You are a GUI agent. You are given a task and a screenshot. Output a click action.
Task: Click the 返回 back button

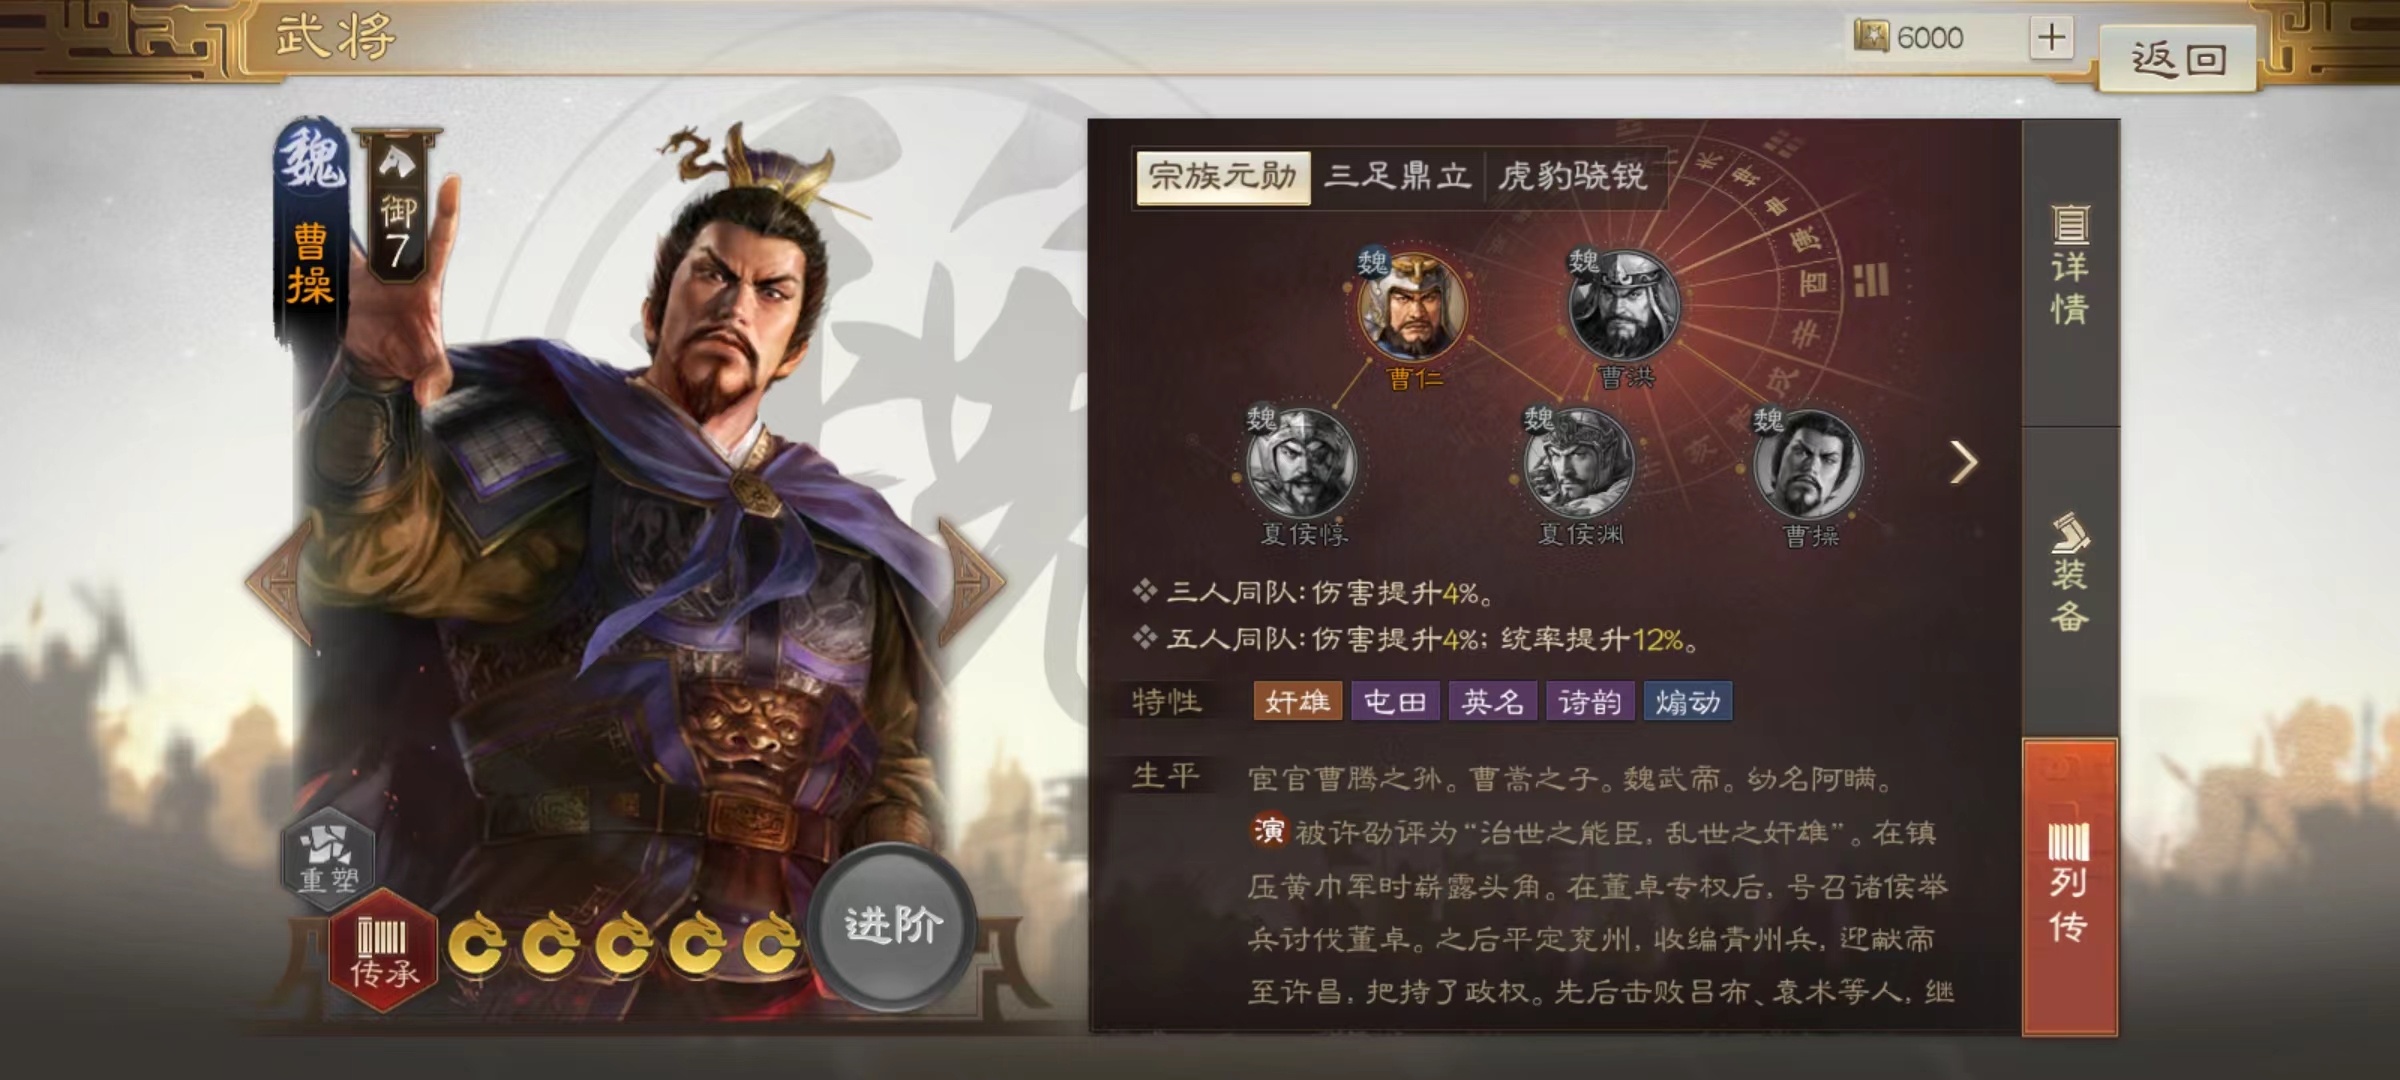tap(2178, 60)
